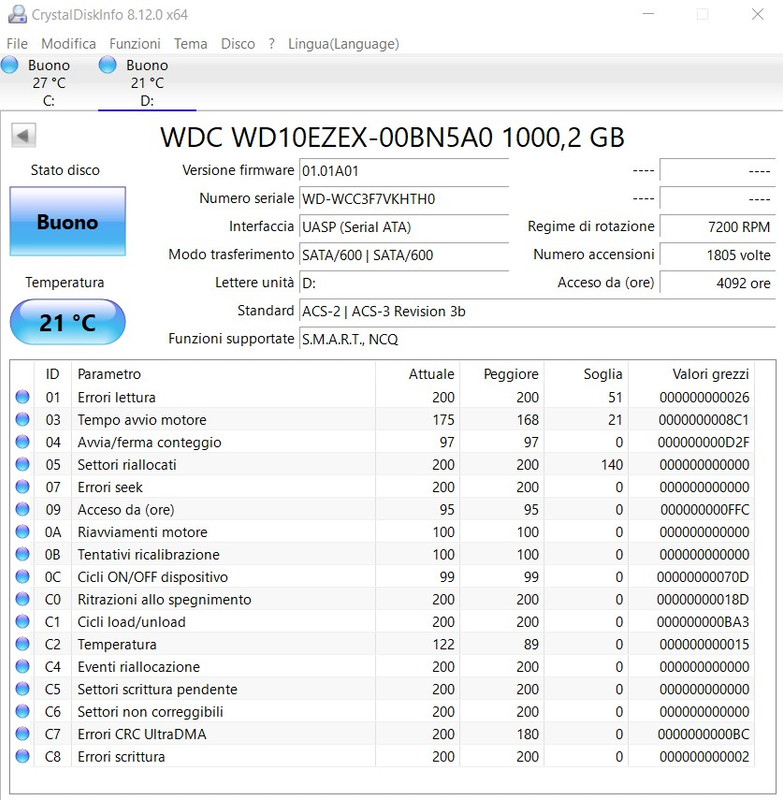The image size is (783, 800).
Task: Click the Versione firmware field 01.01A01
Action: click(x=404, y=170)
